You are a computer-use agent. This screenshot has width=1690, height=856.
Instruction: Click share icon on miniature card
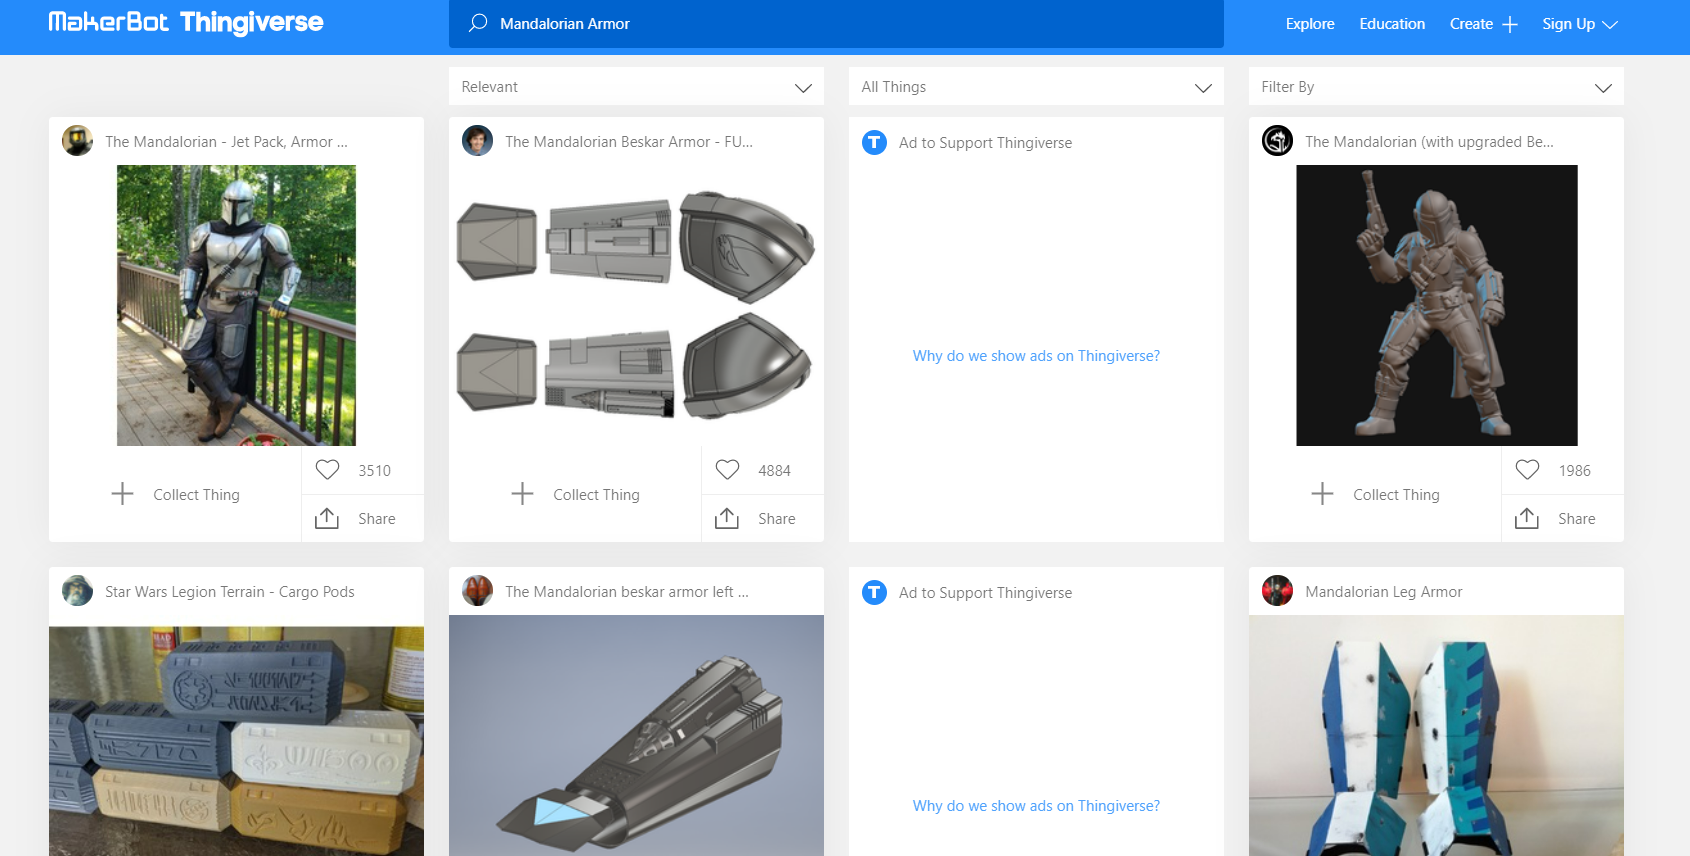1527,518
